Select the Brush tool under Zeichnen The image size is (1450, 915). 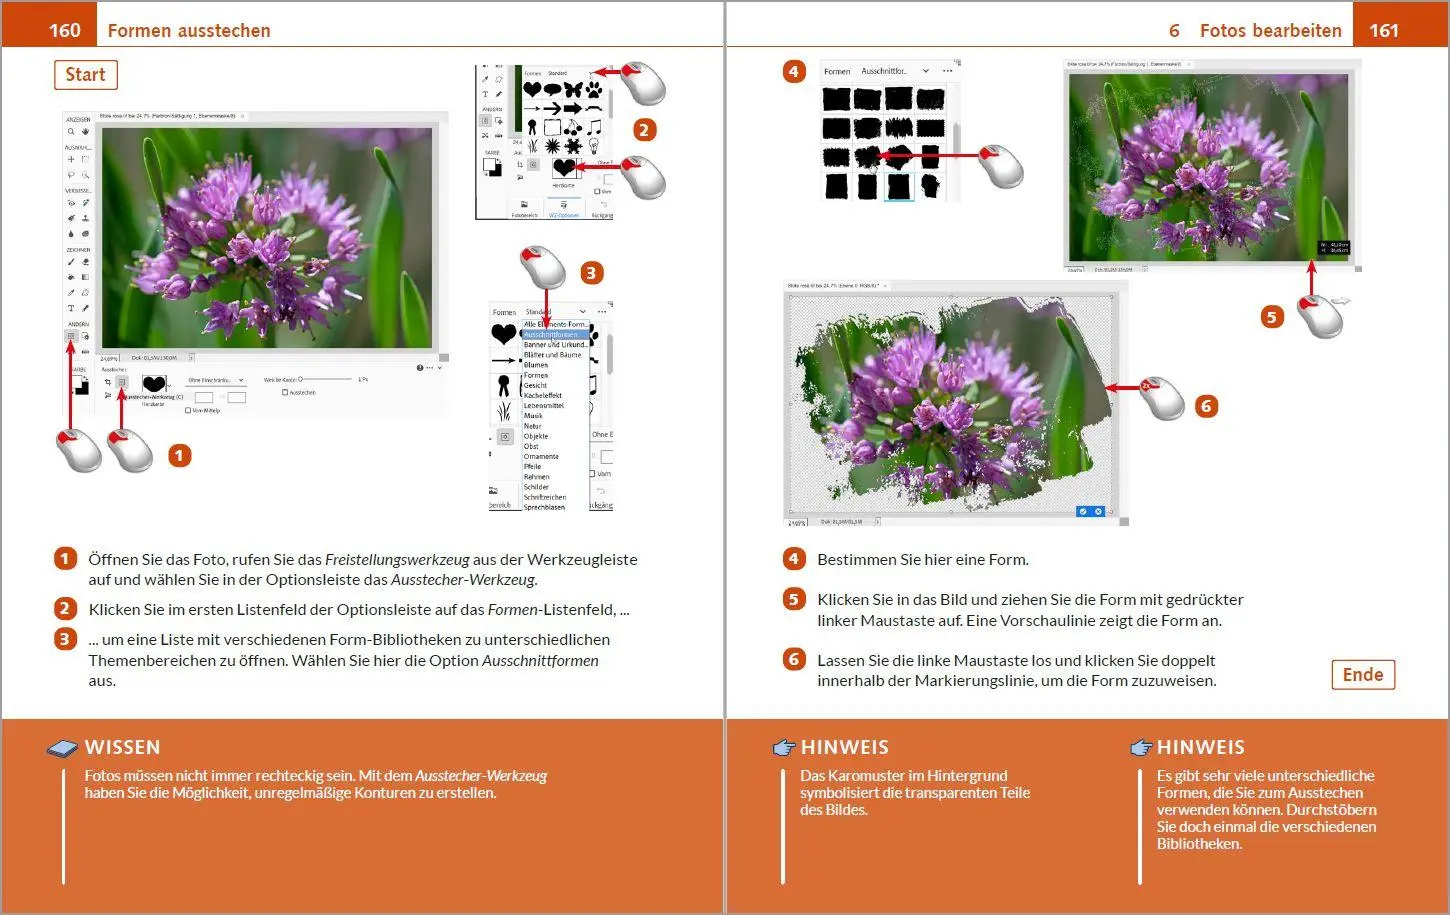(71, 262)
